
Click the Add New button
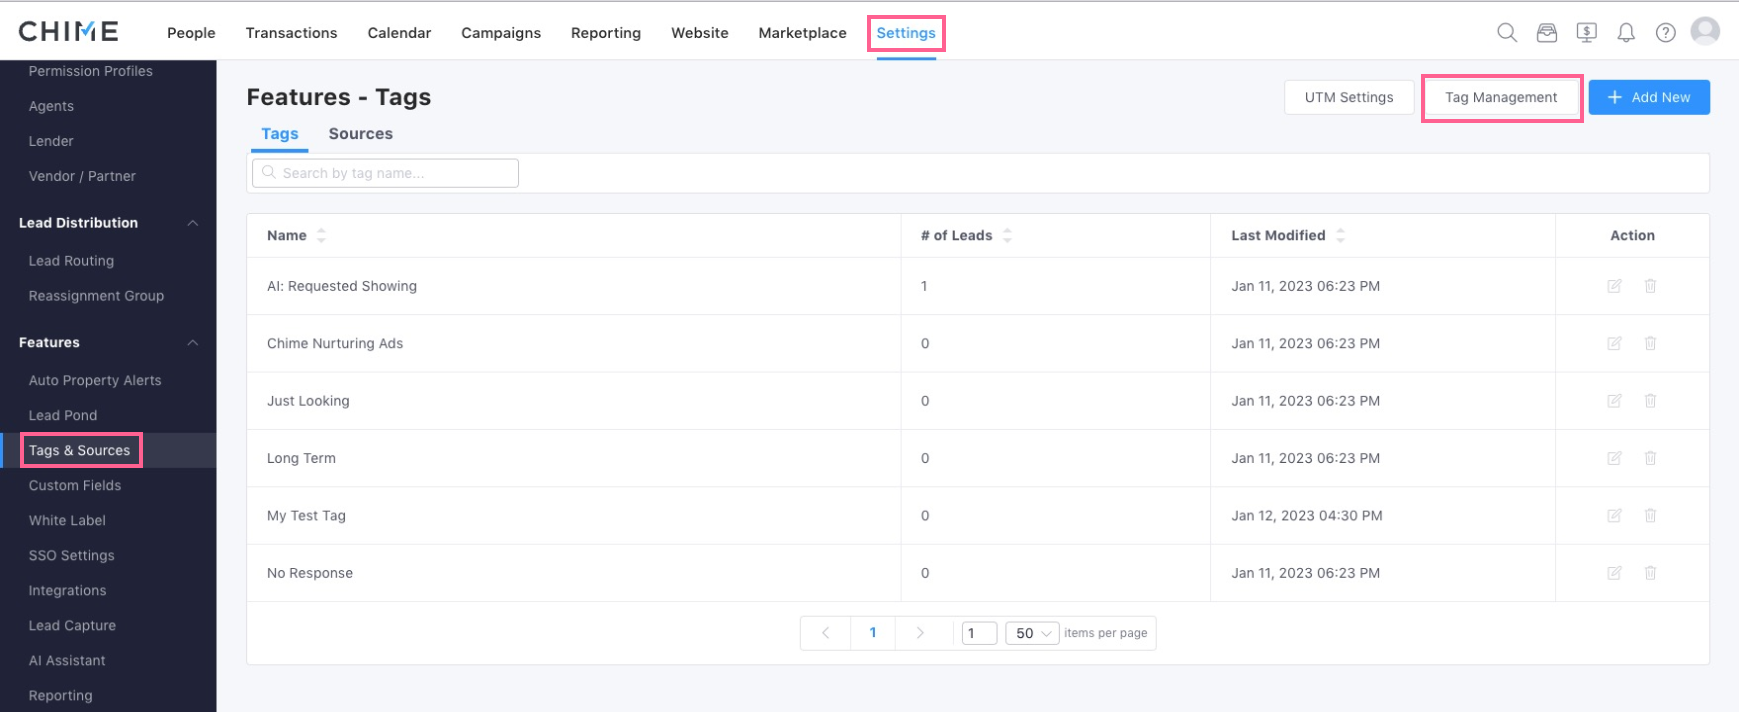(x=1648, y=98)
